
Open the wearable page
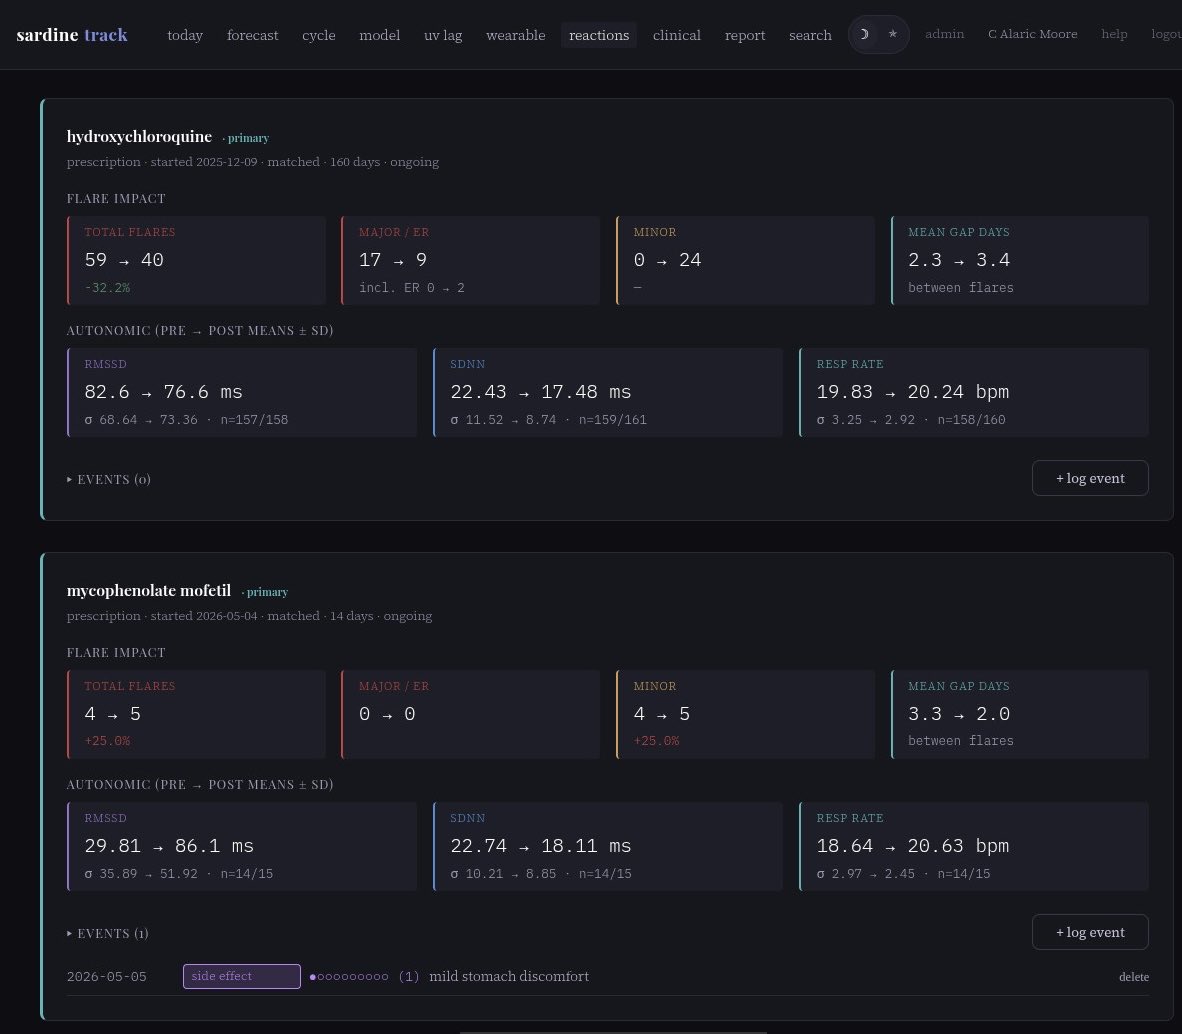click(x=516, y=35)
